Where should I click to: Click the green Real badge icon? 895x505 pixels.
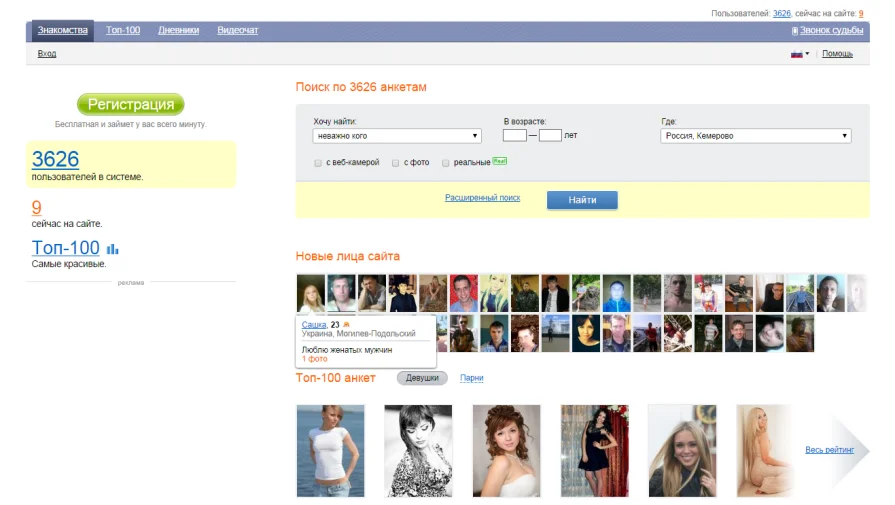click(499, 161)
